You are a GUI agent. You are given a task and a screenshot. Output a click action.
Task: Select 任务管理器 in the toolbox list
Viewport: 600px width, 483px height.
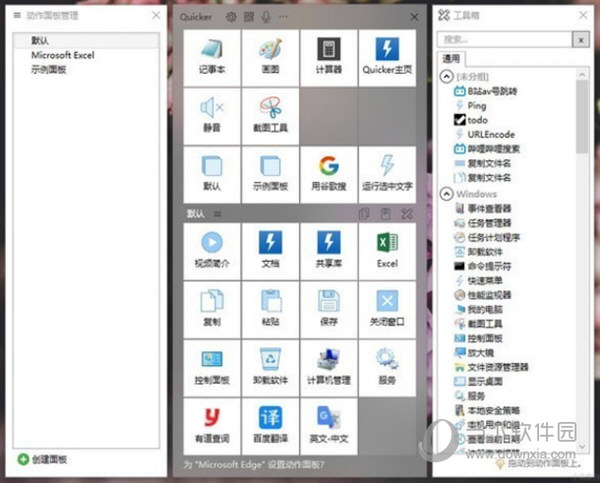coord(482,223)
